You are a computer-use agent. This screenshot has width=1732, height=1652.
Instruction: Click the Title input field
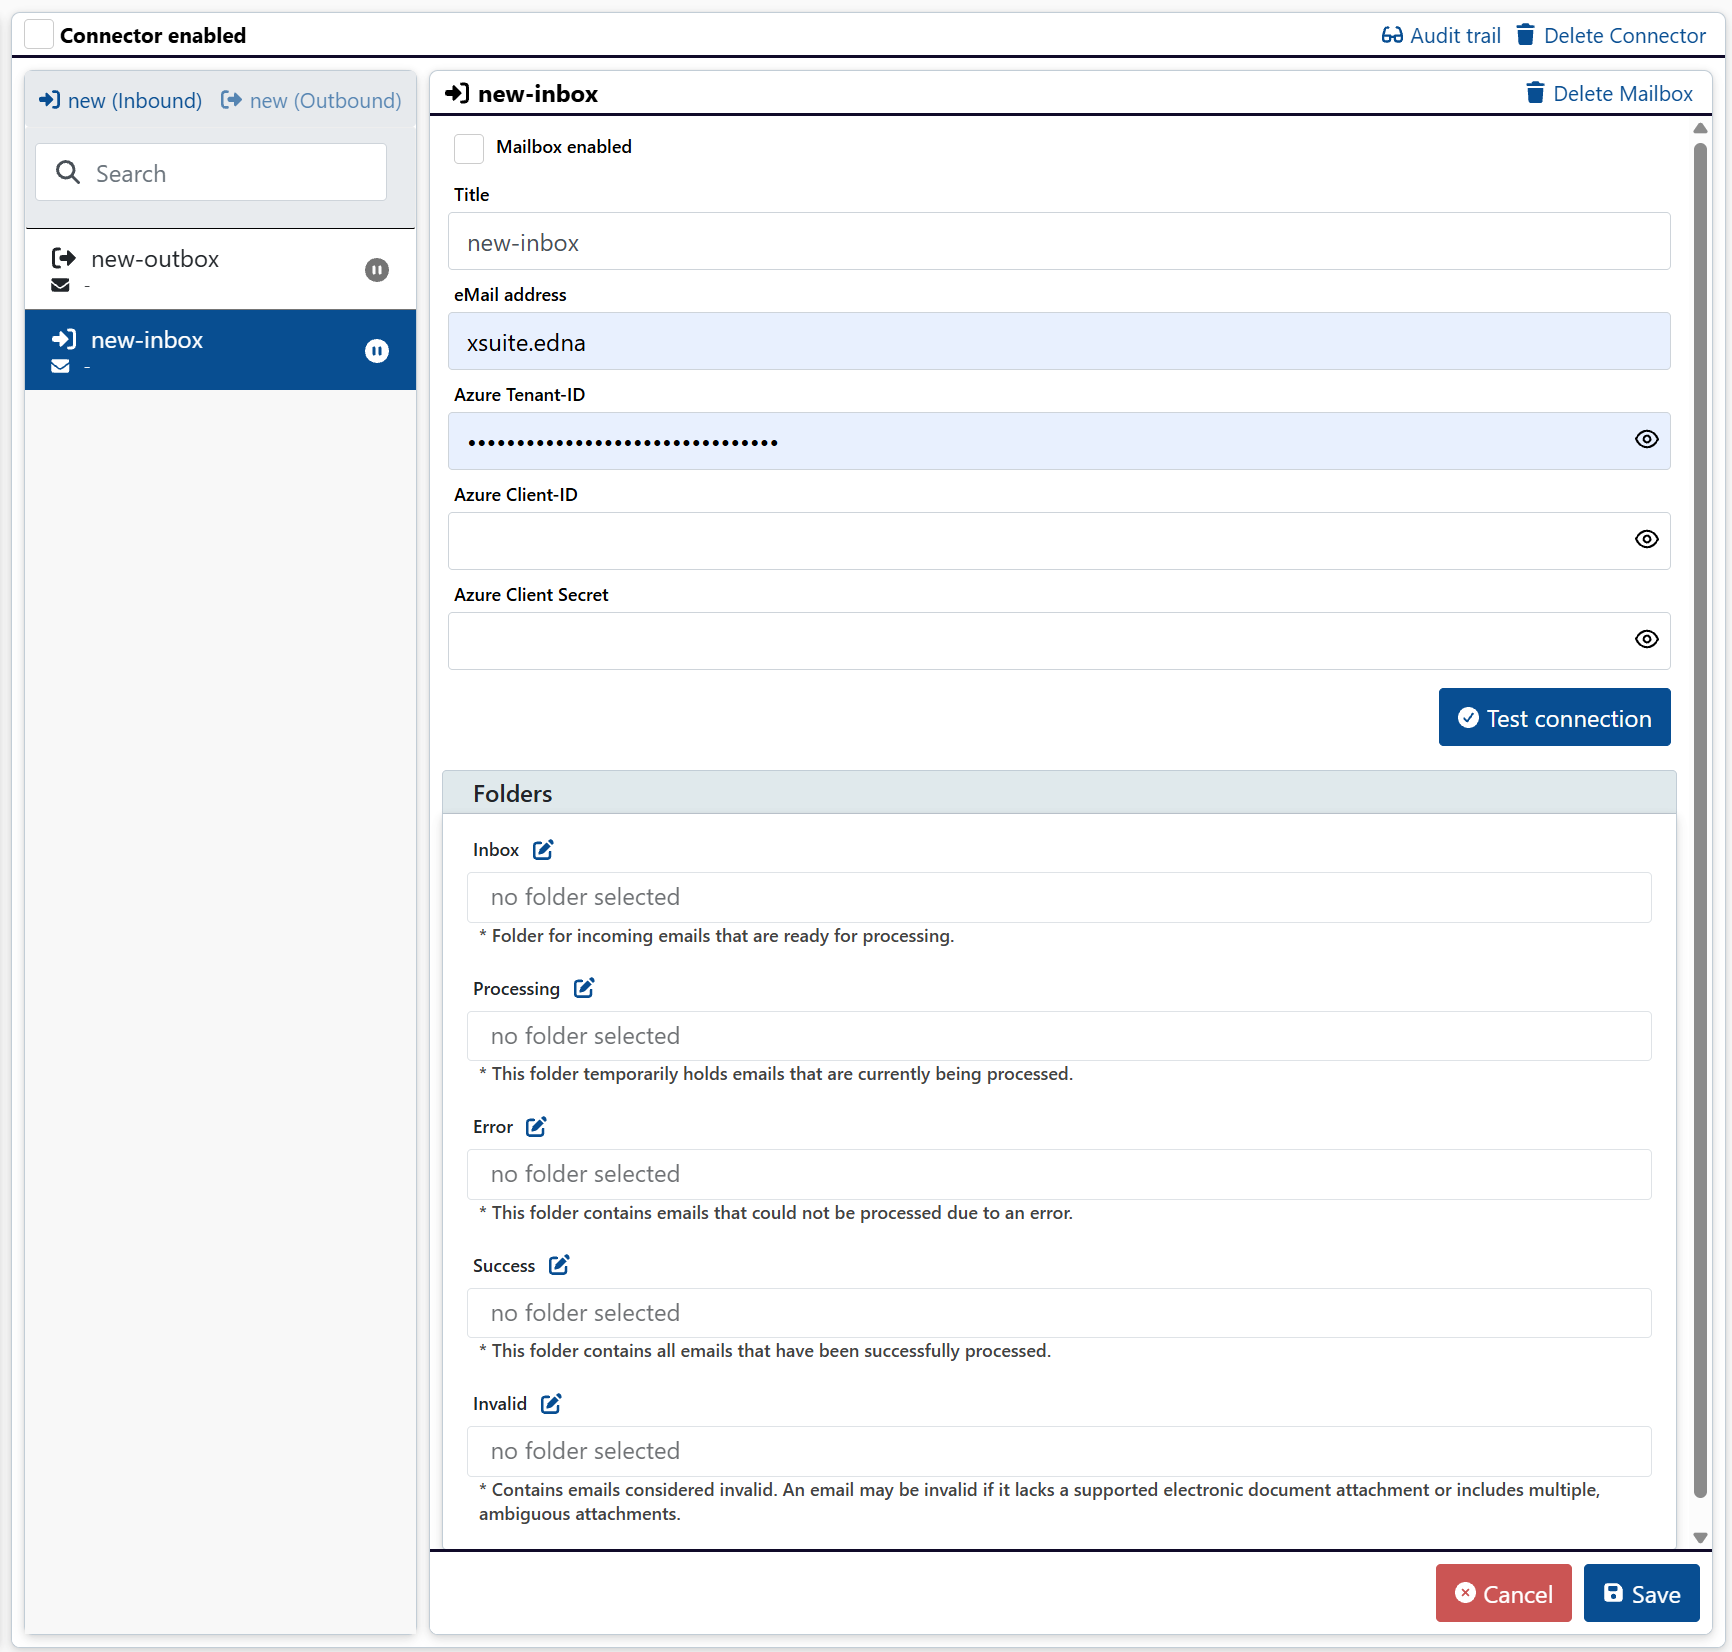pyautogui.click(x=1059, y=241)
